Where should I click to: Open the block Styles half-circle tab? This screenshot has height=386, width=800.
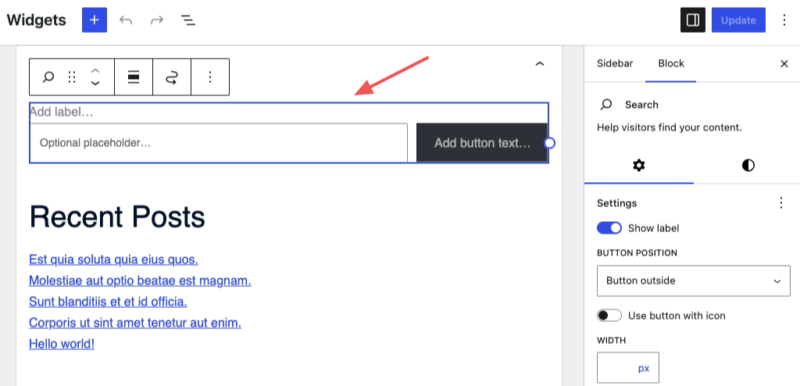pos(748,165)
